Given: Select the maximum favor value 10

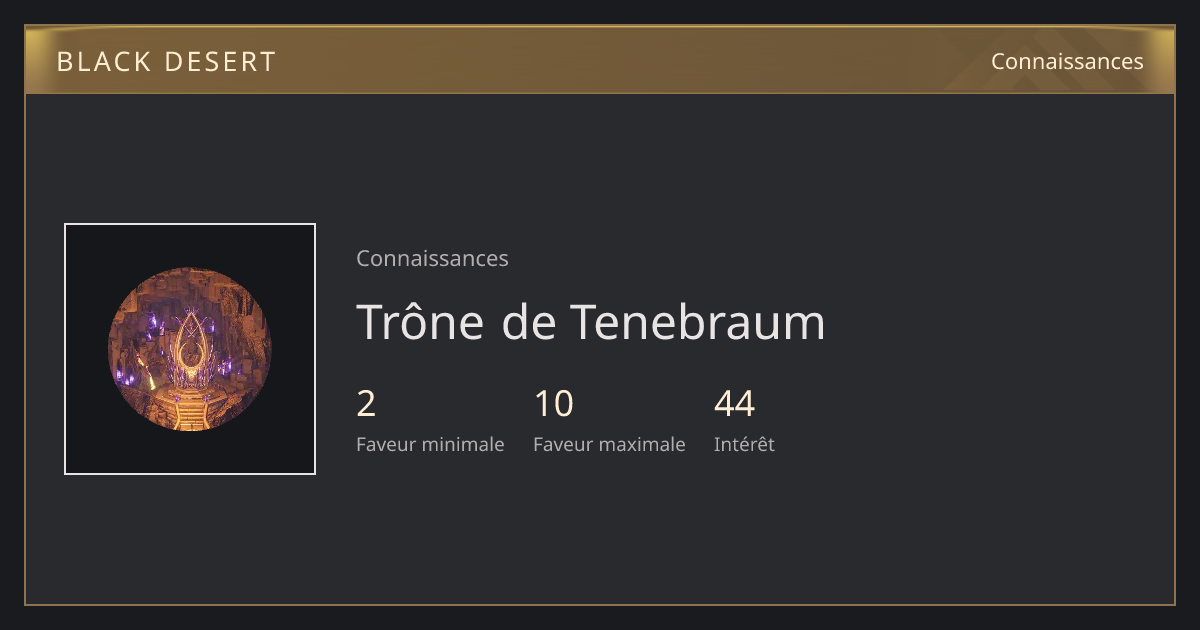Looking at the screenshot, I should pyautogui.click(x=553, y=404).
